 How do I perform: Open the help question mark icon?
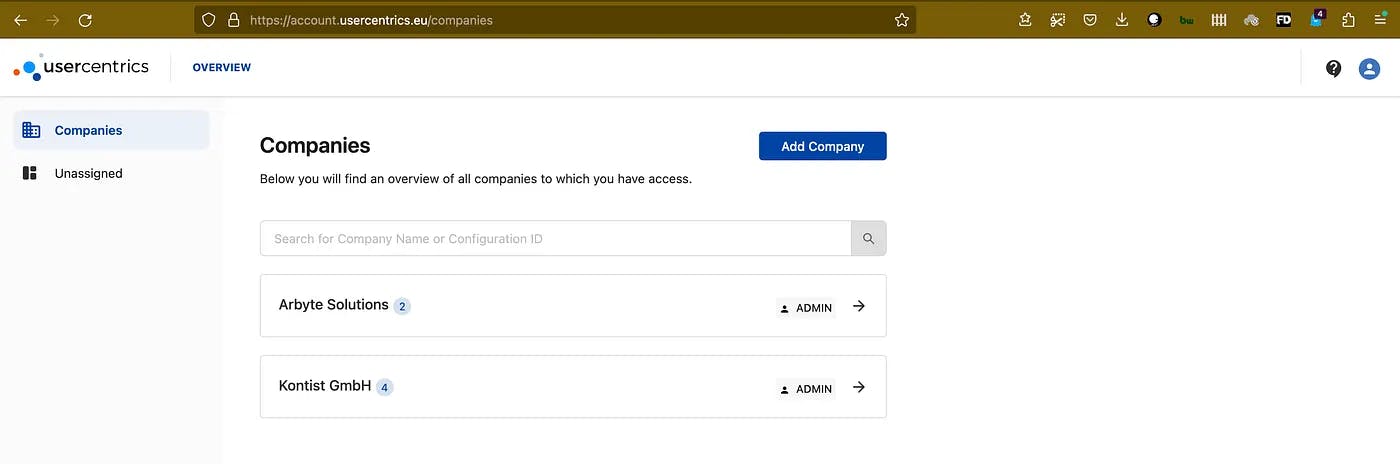click(1333, 68)
